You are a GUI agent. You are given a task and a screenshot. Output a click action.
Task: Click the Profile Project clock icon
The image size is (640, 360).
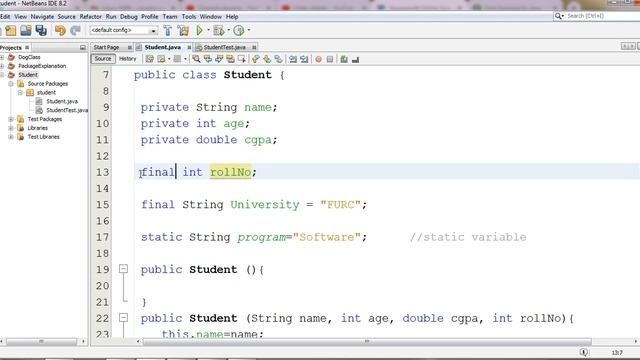pos(239,31)
